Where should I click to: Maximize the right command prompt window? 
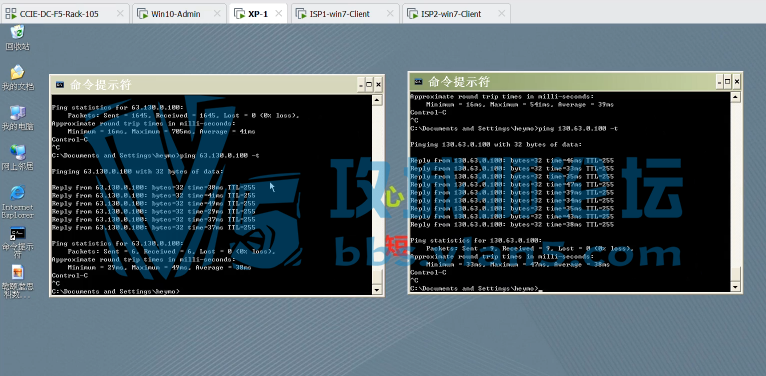[x=727, y=82]
